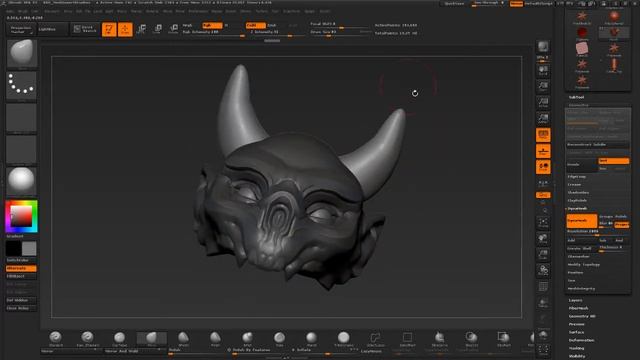Click the AAHalf icon on right shelf

point(543,119)
